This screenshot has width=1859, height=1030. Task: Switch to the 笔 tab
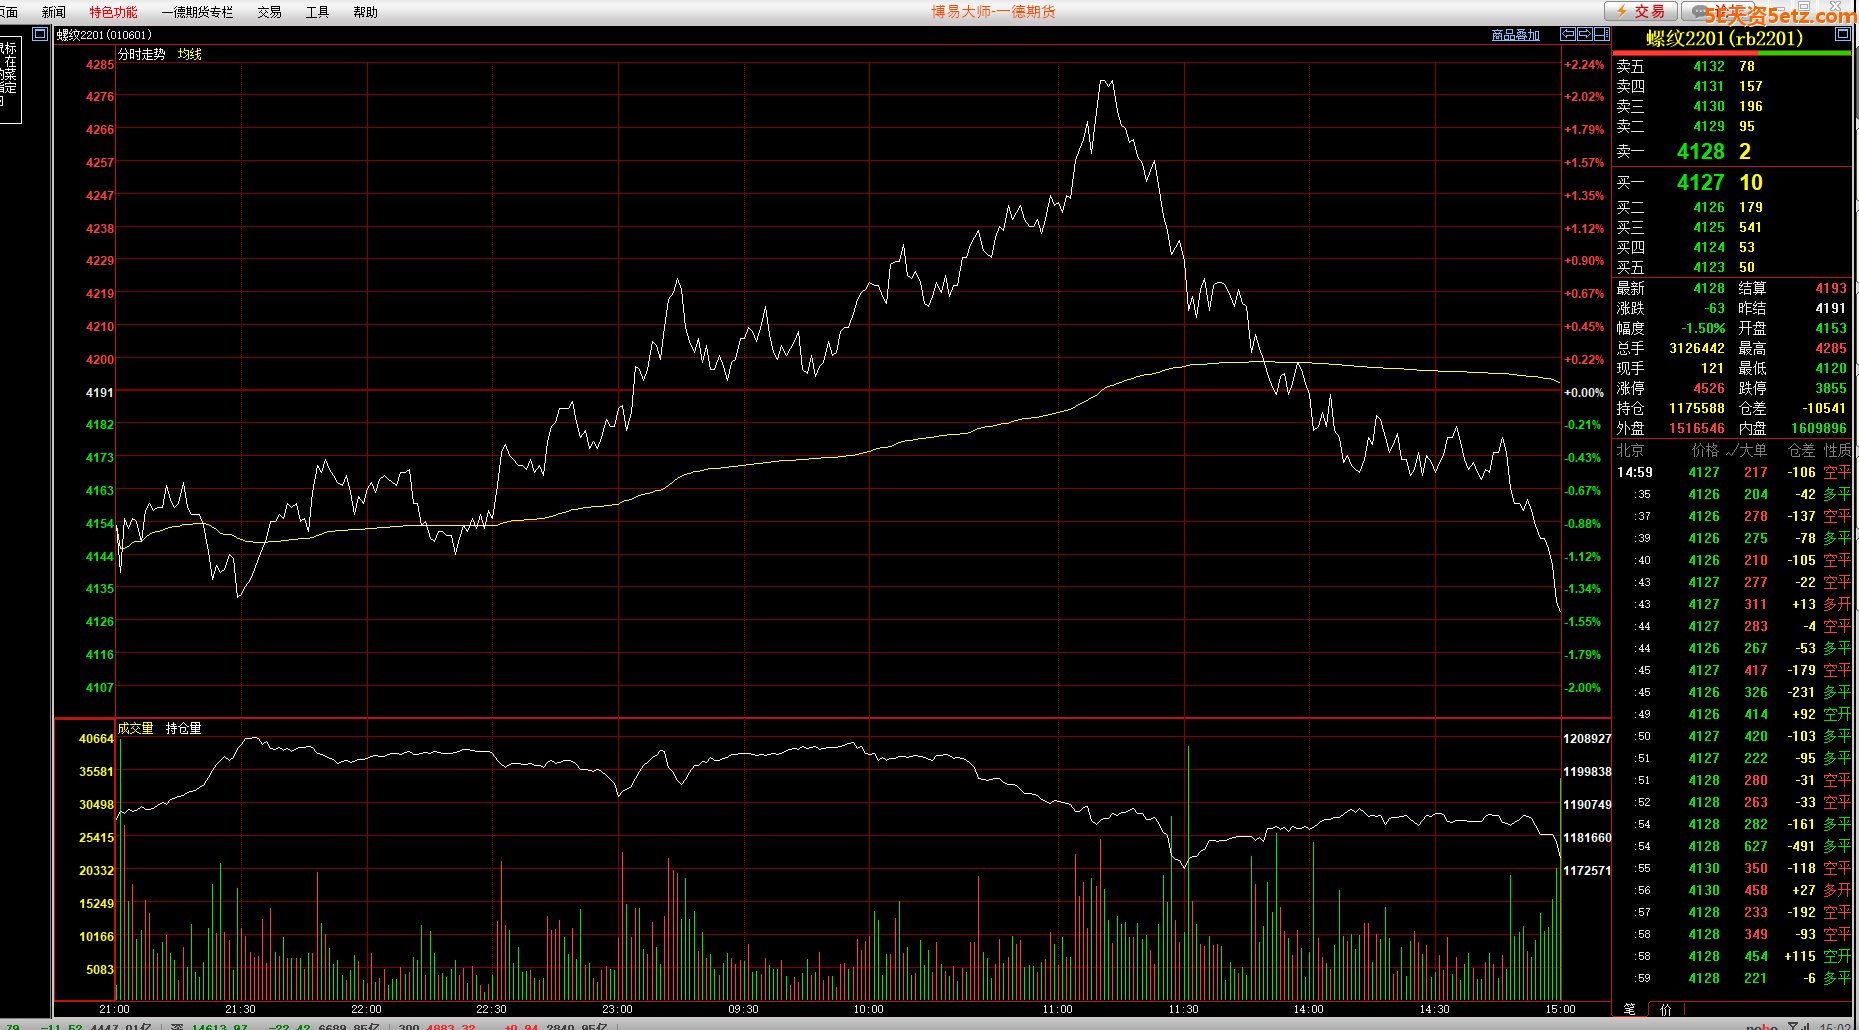(1630, 1009)
